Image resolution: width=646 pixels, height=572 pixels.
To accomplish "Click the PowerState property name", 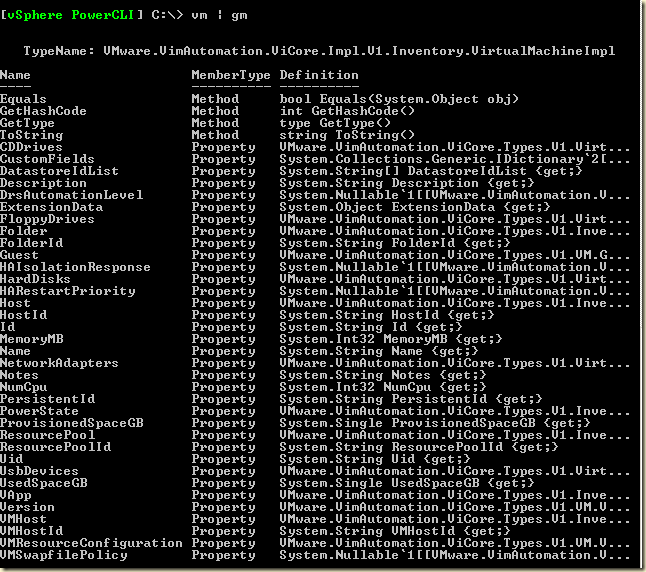I will [x=40, y=411].
